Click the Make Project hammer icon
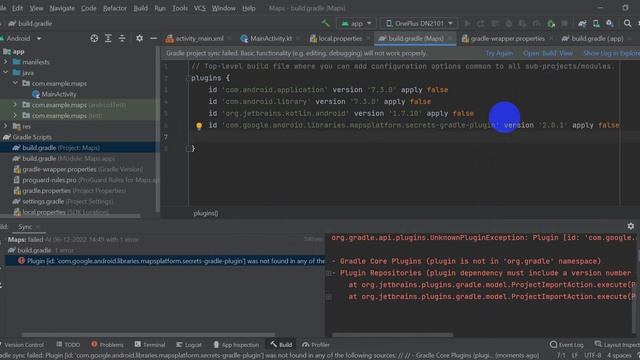The image size is (640, 360). (325, 23)
